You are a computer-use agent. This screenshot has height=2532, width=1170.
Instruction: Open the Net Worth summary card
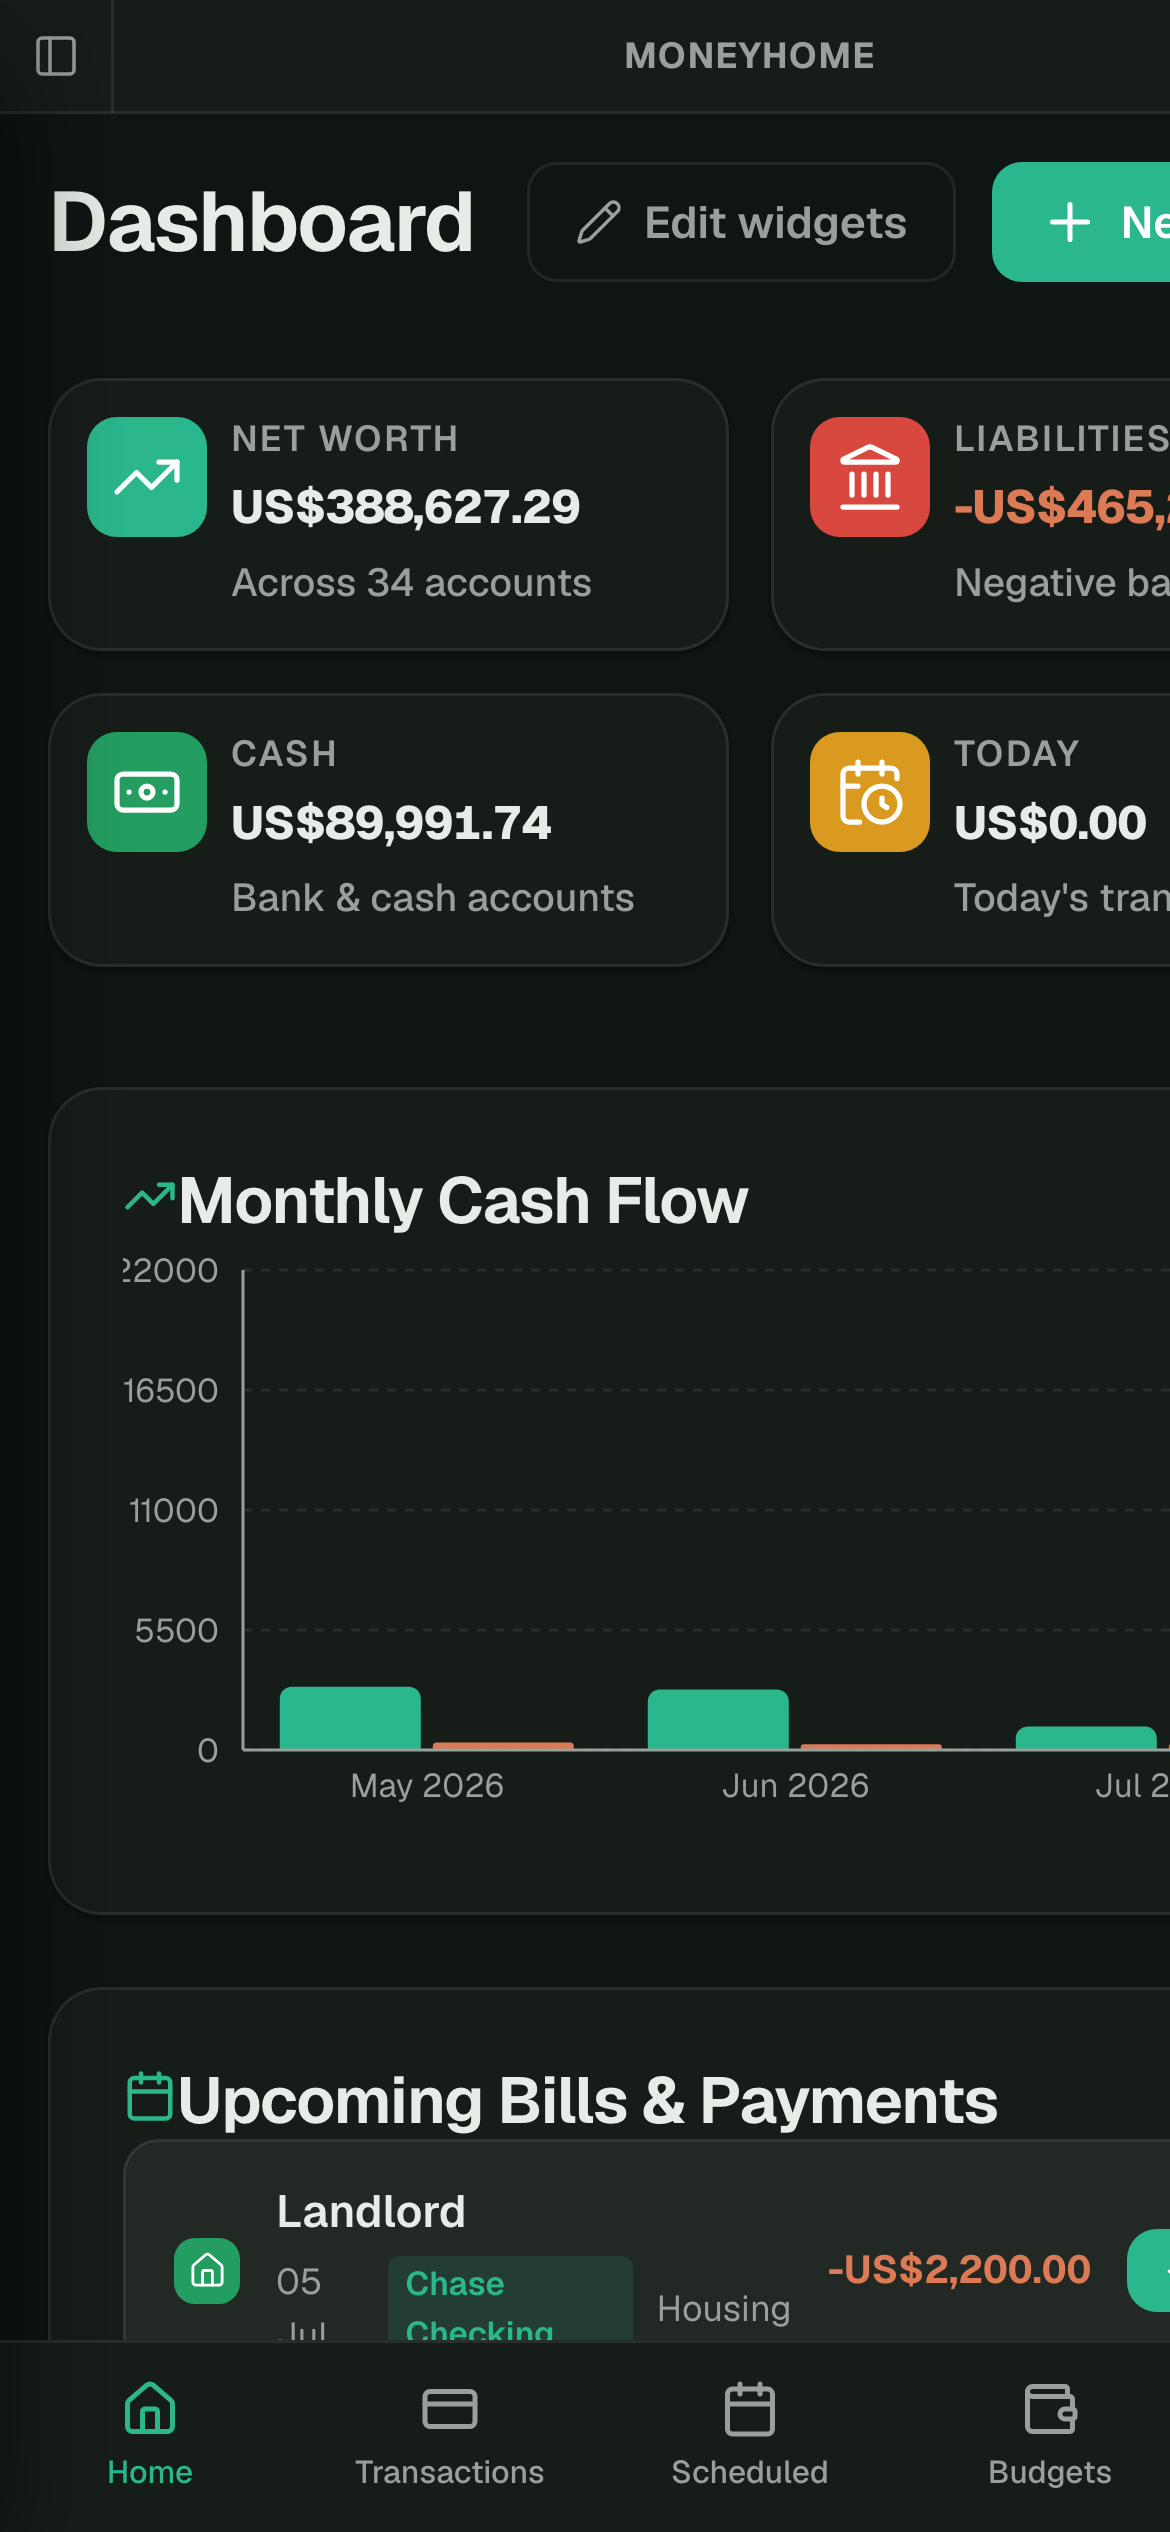coord(388,514)
